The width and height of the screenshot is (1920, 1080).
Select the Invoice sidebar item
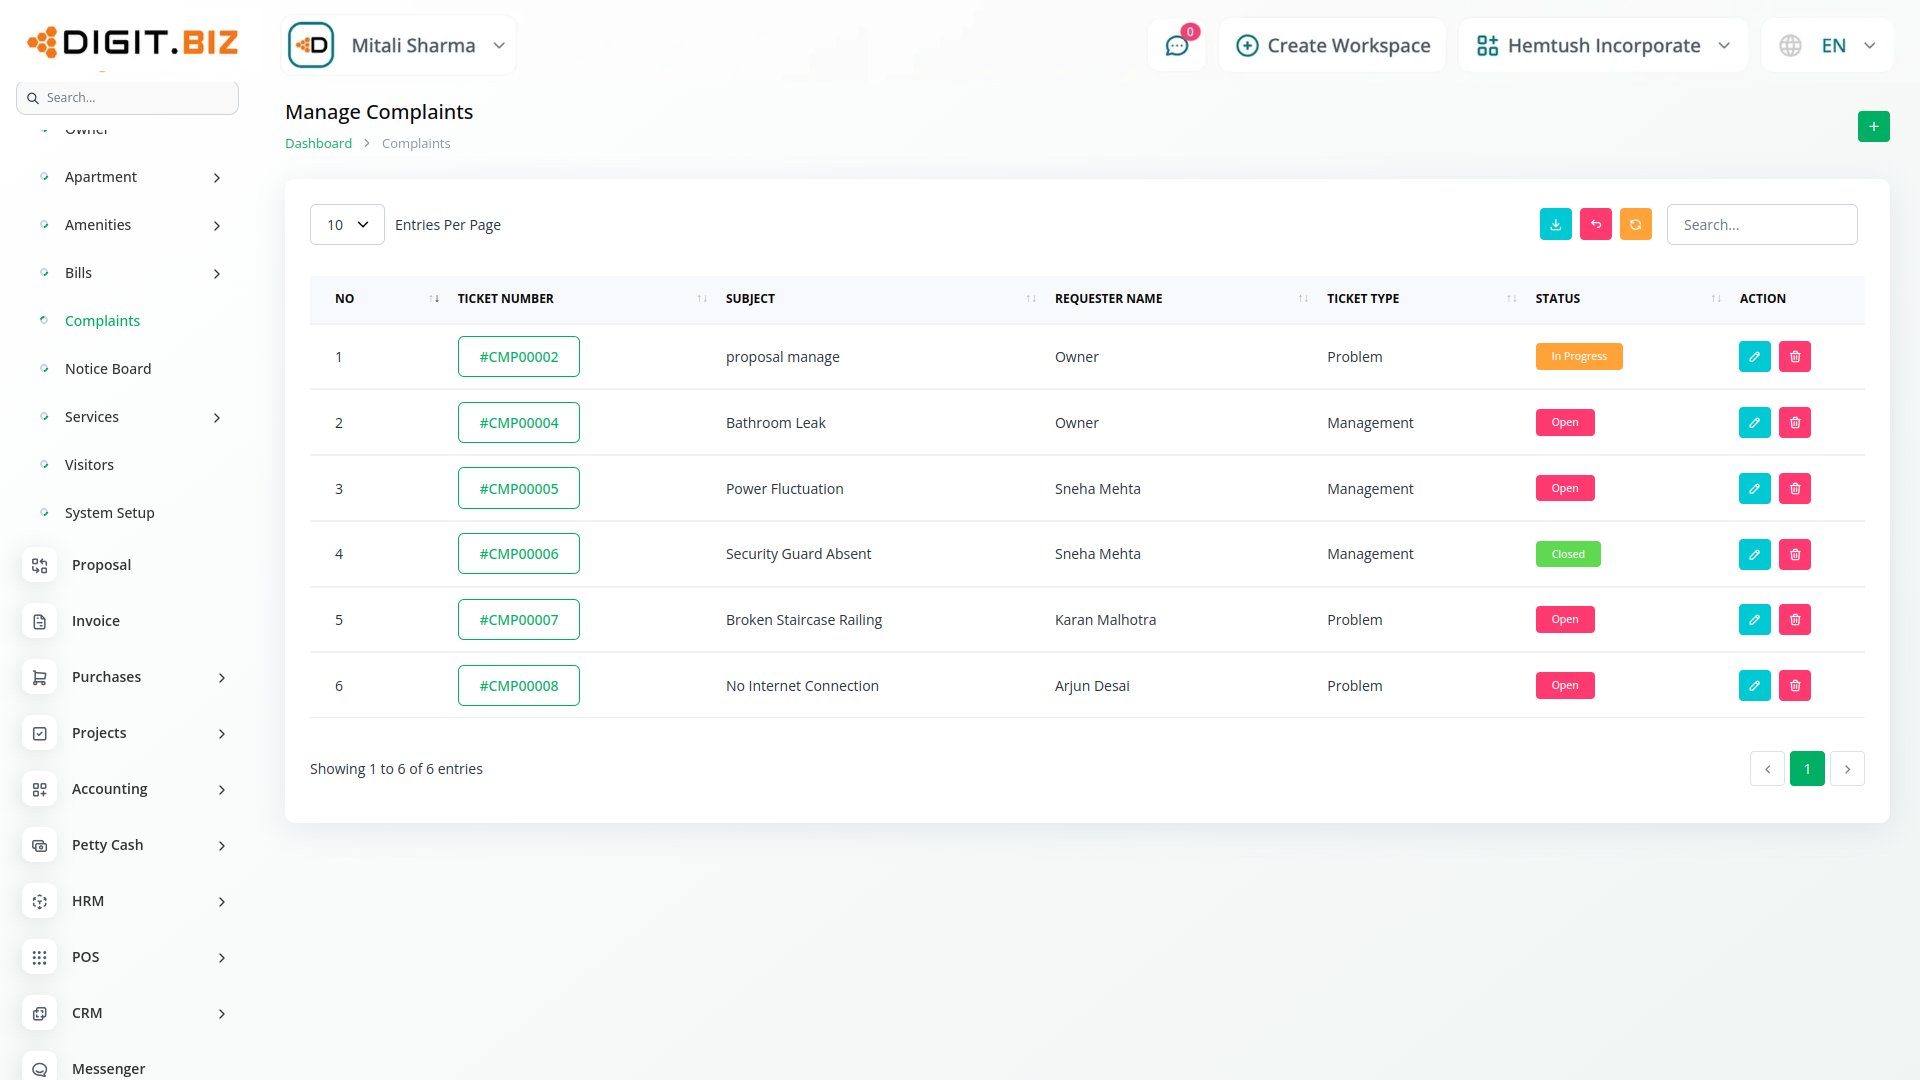pos(96,621)
